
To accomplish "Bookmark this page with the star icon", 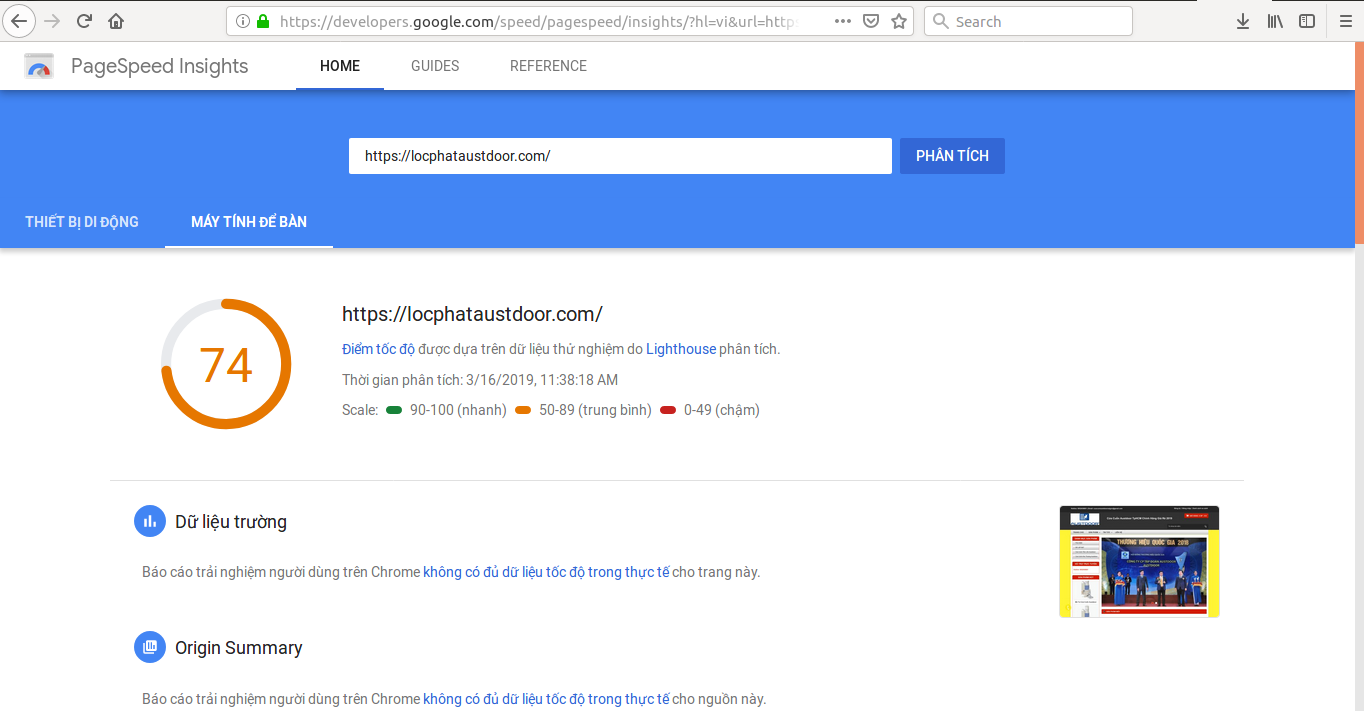I will pos(899,21).
